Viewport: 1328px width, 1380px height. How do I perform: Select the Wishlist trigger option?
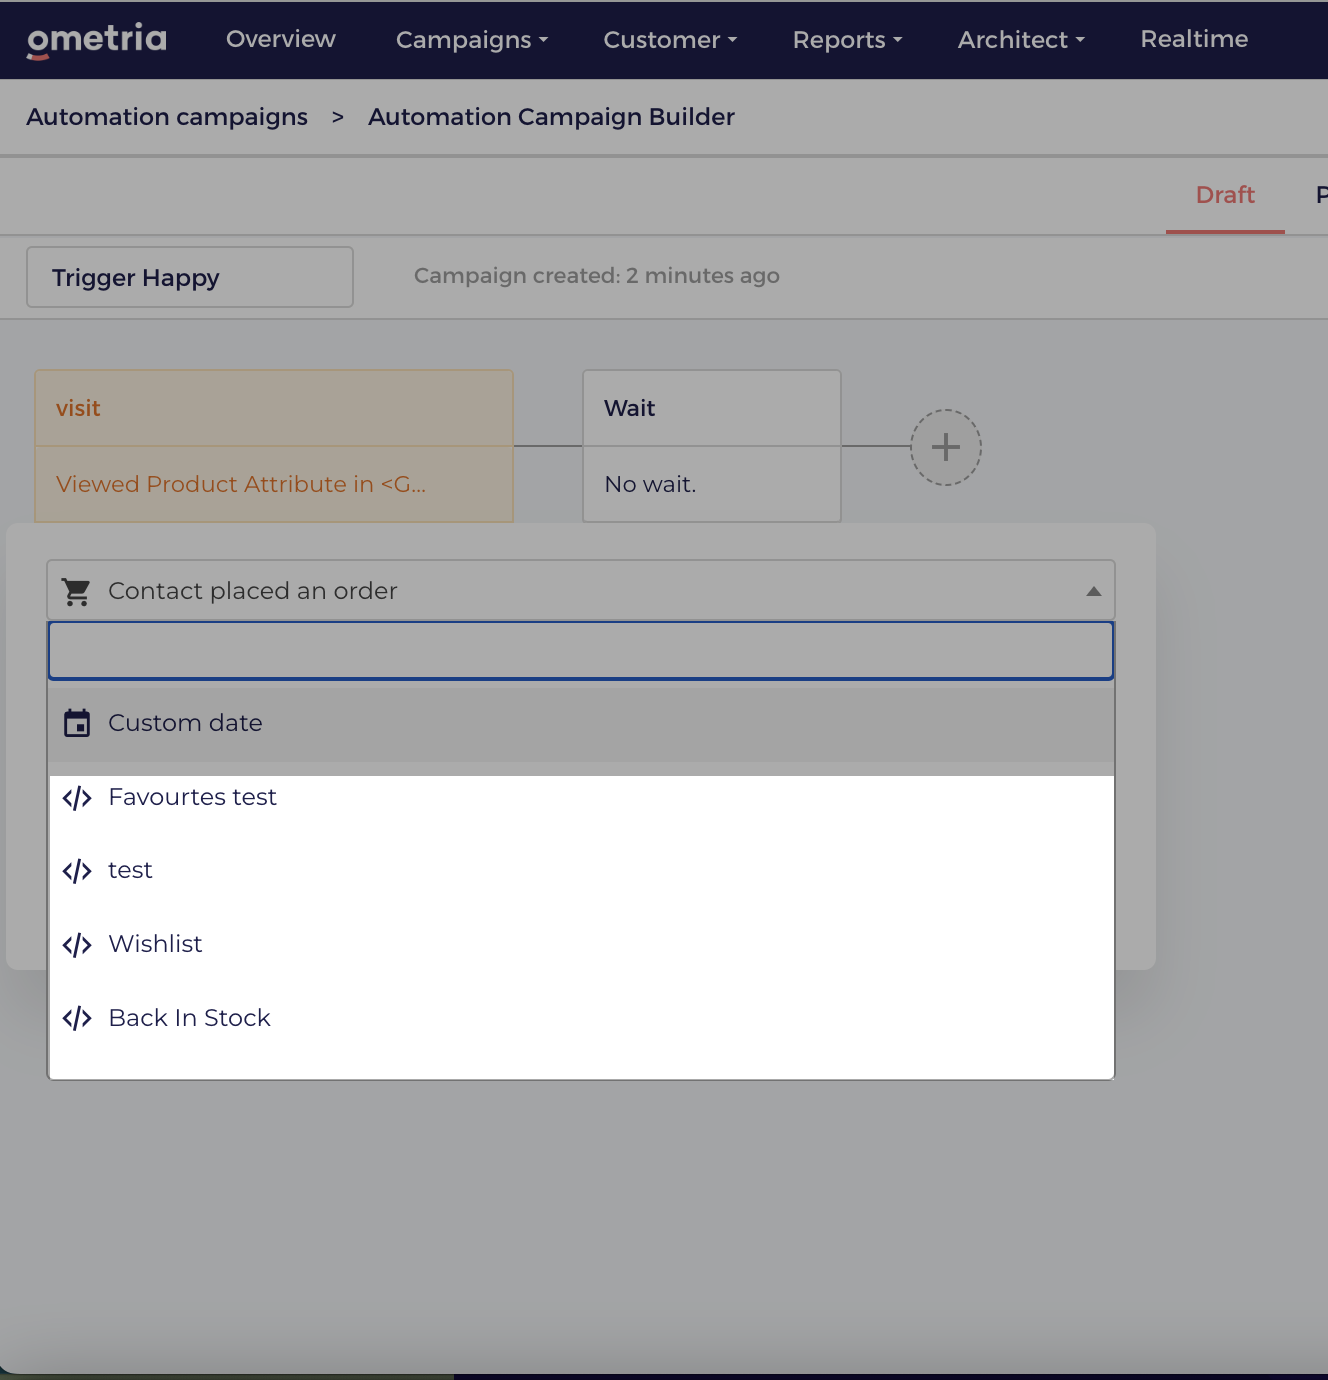[x=581, y=945]
